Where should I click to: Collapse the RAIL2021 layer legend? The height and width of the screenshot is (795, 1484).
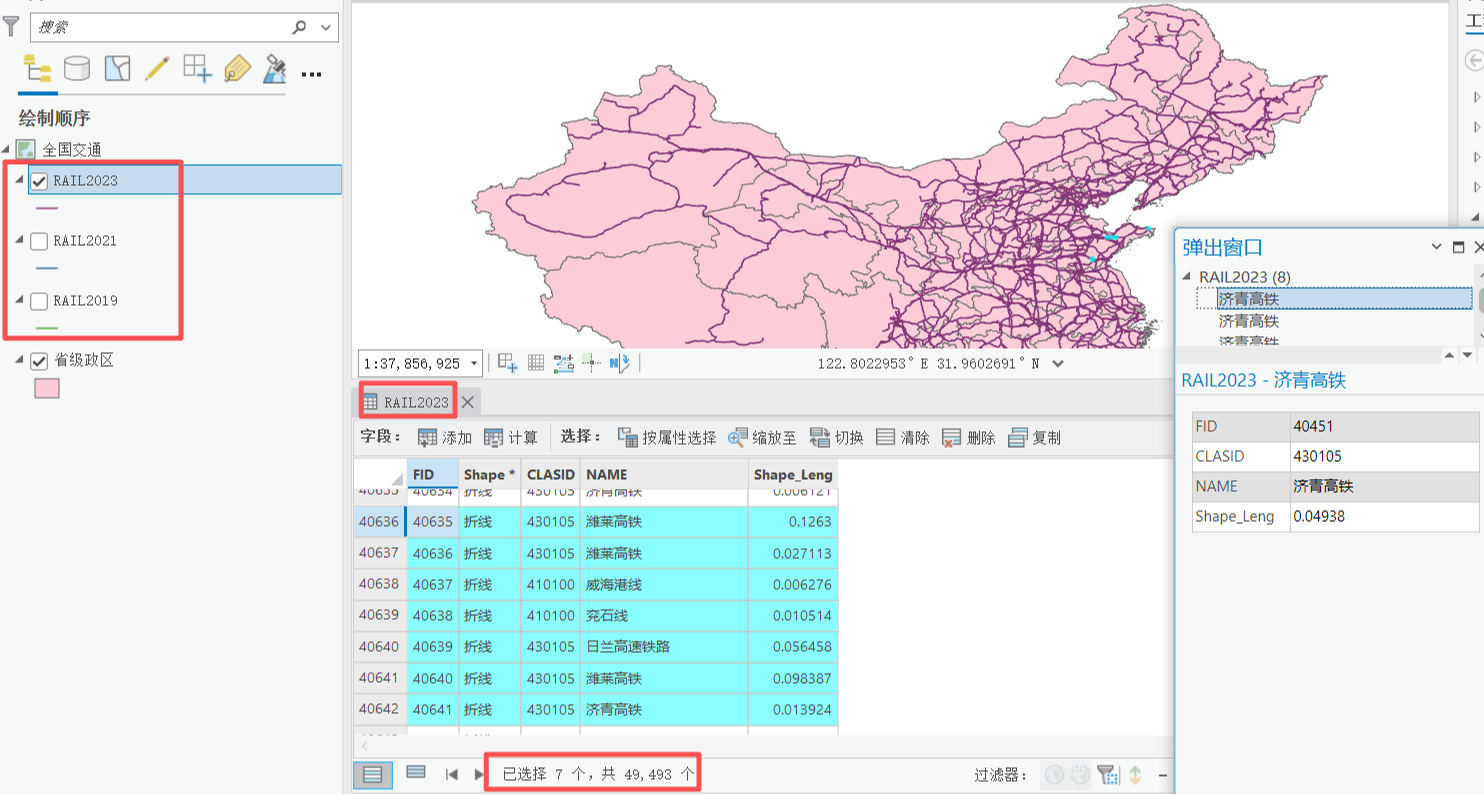(x=19, y=241)
